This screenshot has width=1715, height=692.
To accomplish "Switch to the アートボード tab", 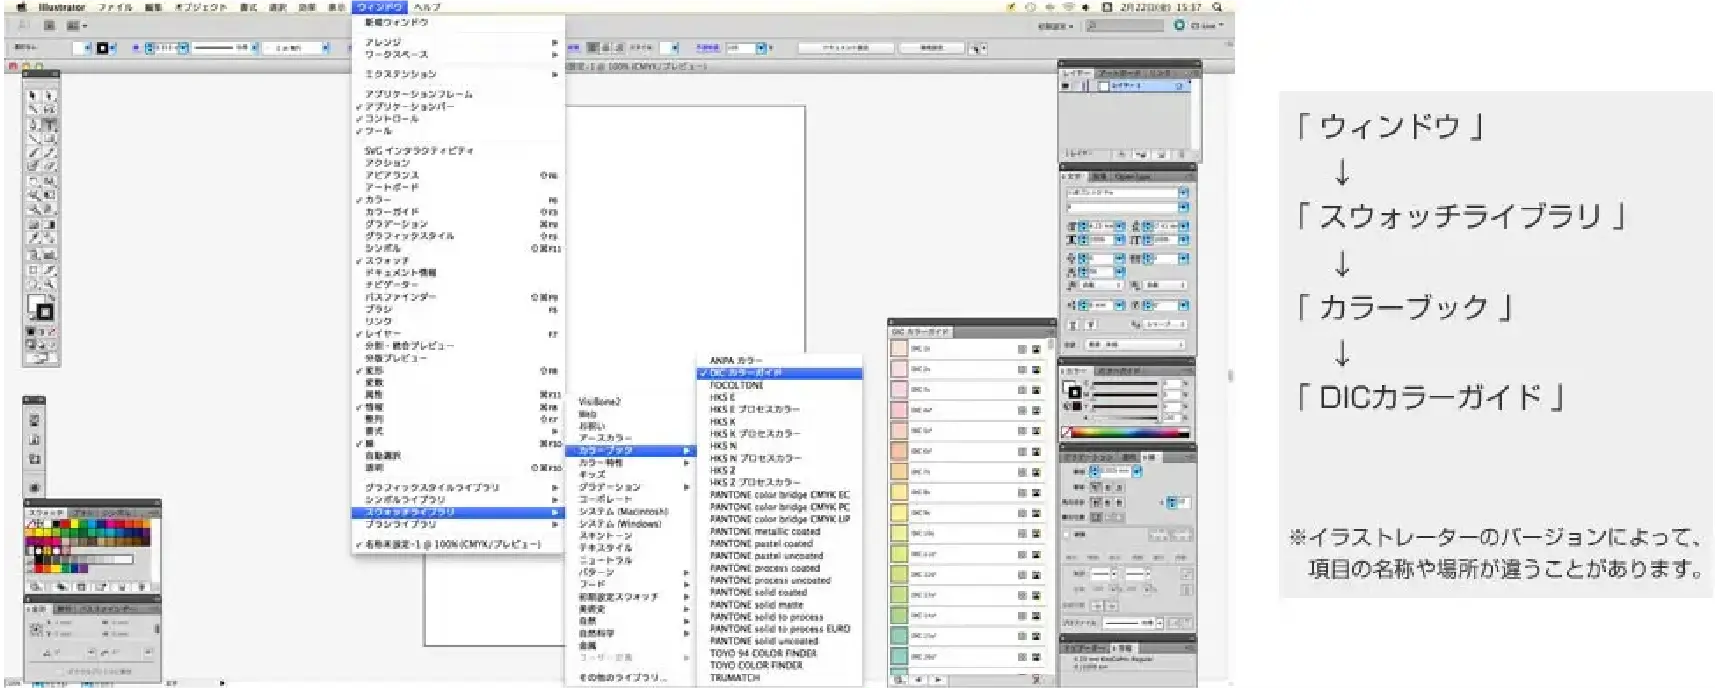I will 1121,73.
